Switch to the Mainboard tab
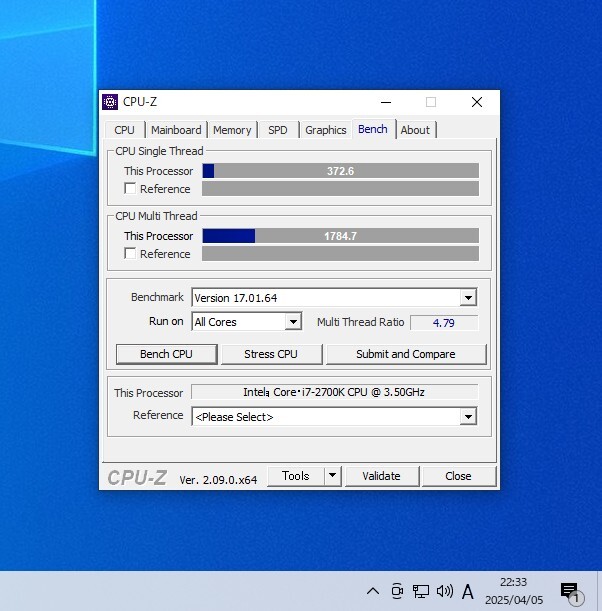 pyautogui.click(x=176, y=130)
